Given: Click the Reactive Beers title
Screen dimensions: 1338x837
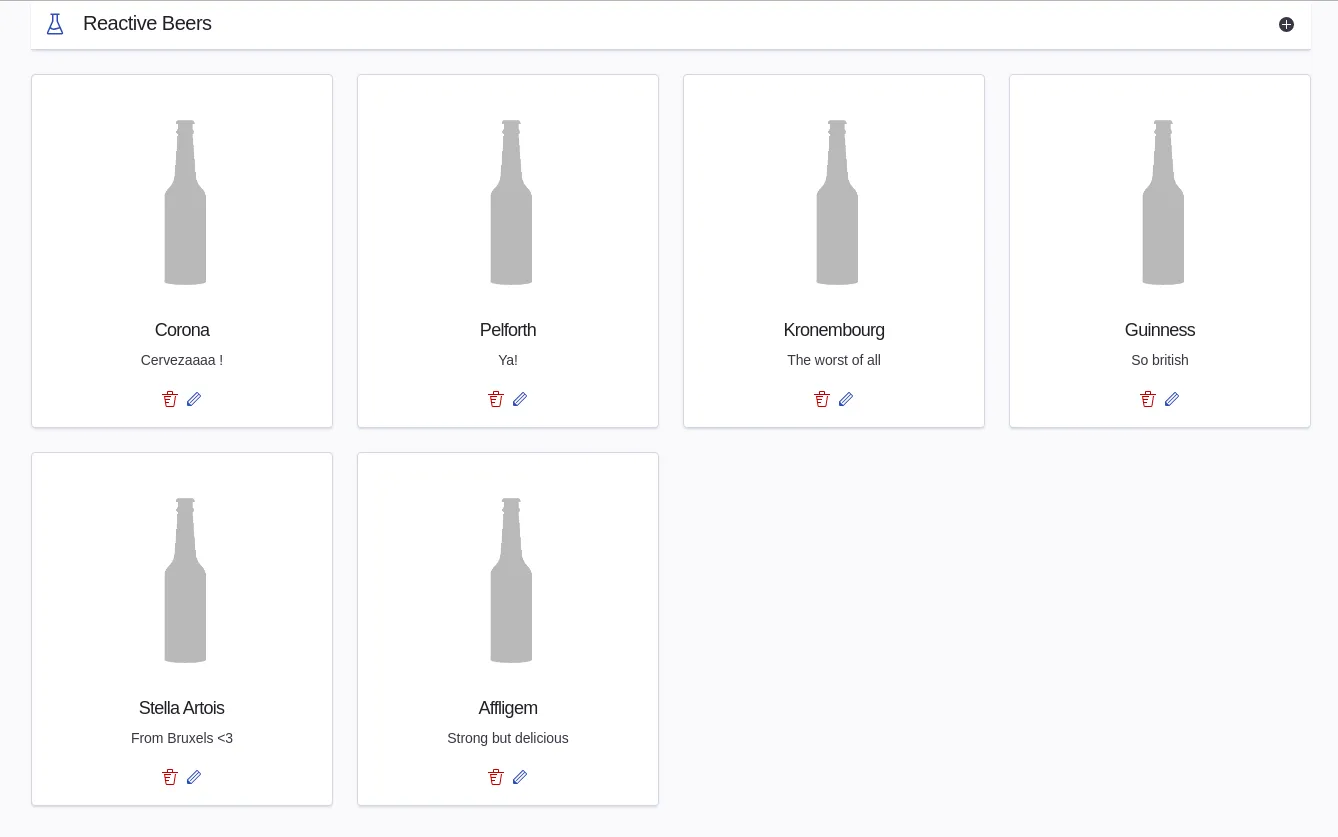Looking at the screenshot, I should tap(147, 24).
